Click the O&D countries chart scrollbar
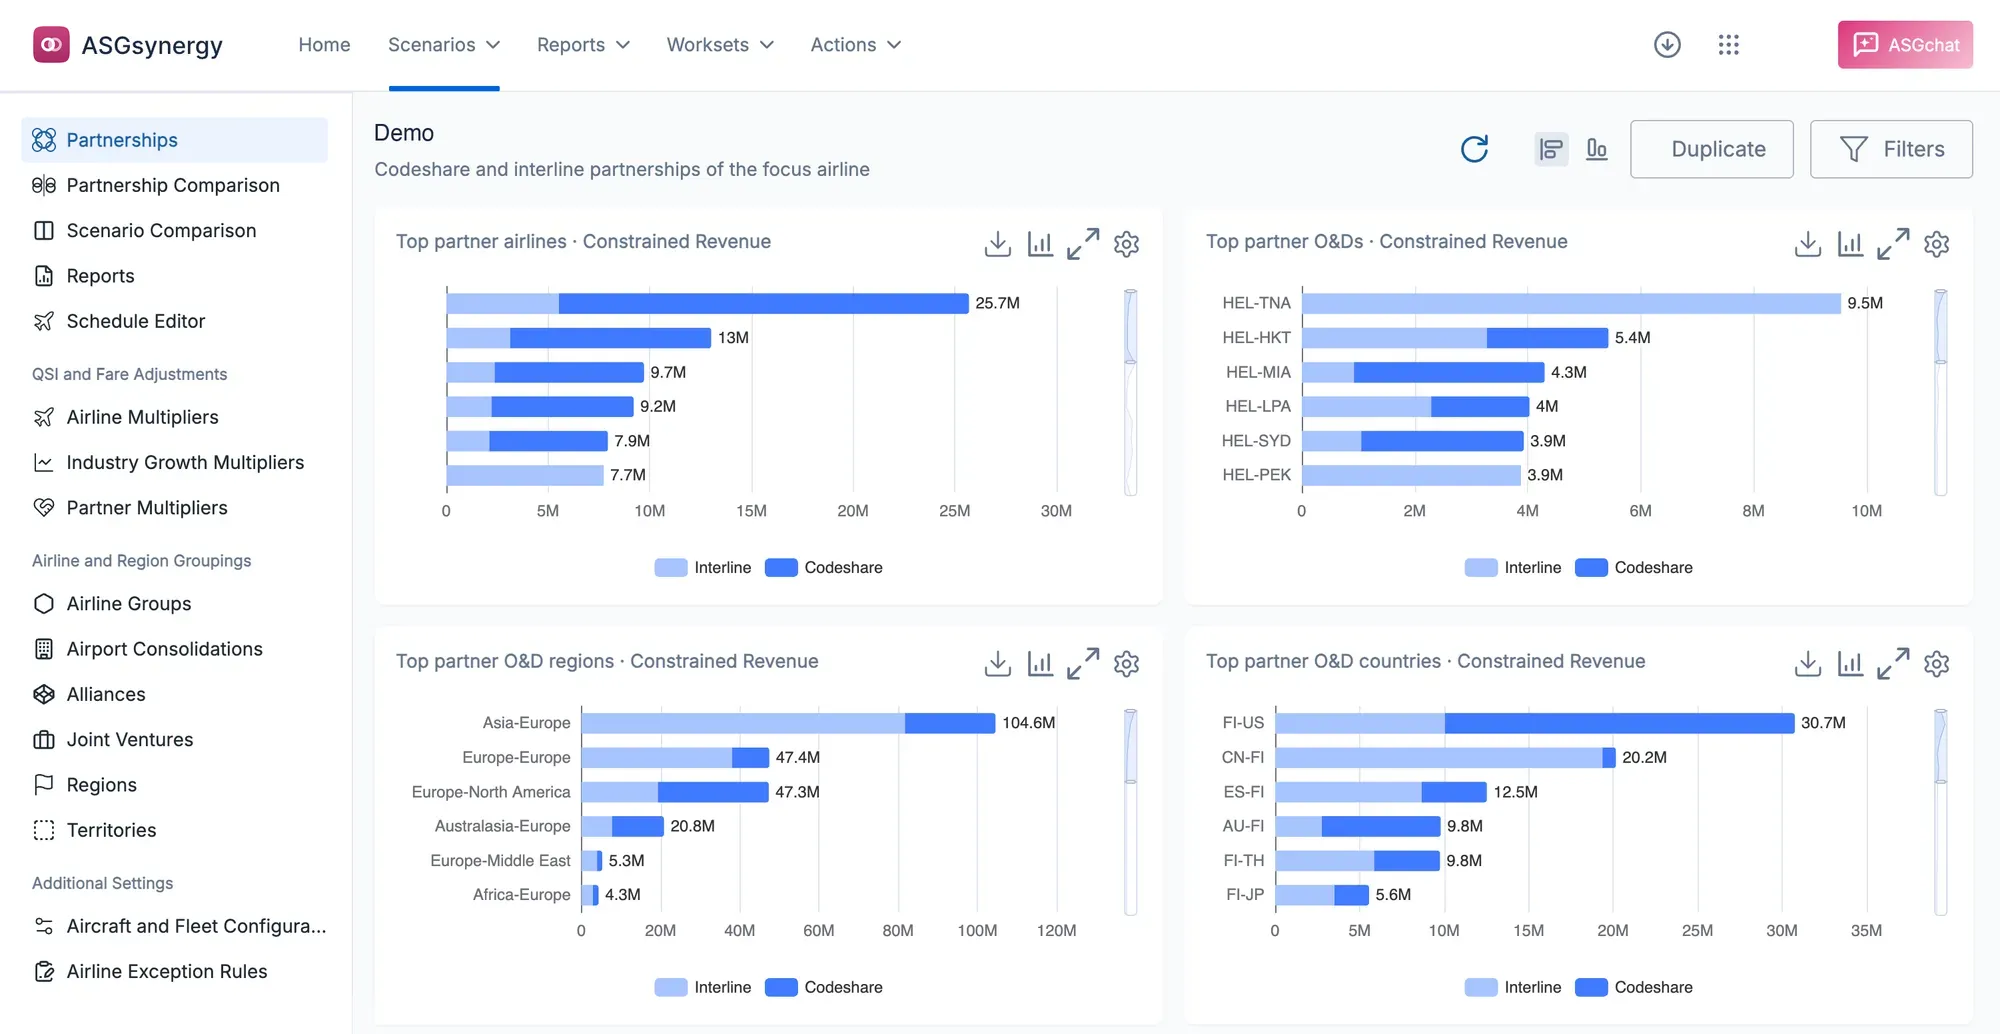This screenshot has height=1034, width=2000. 1941,812
